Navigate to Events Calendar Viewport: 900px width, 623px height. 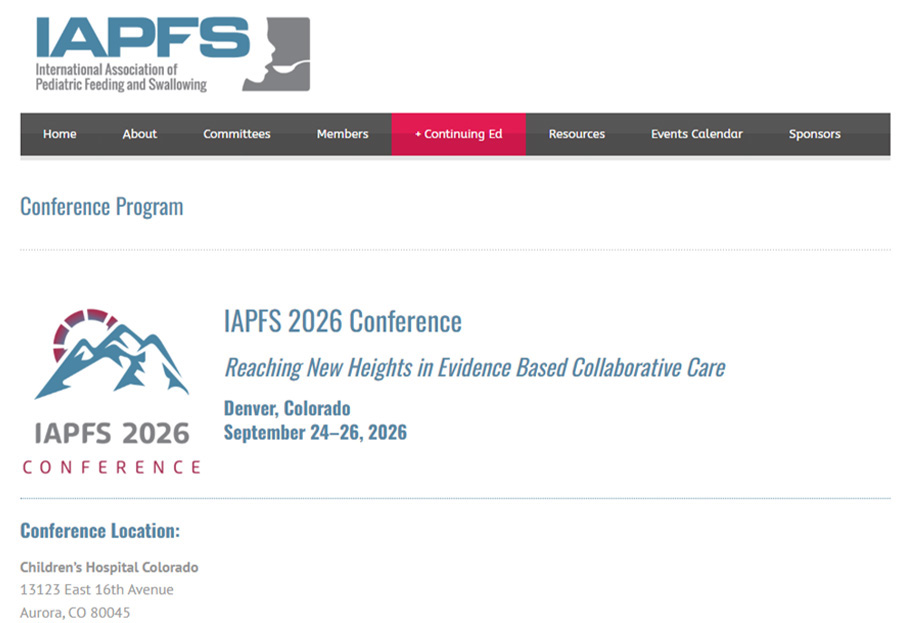pyautogui.click(x=697, y=134)
